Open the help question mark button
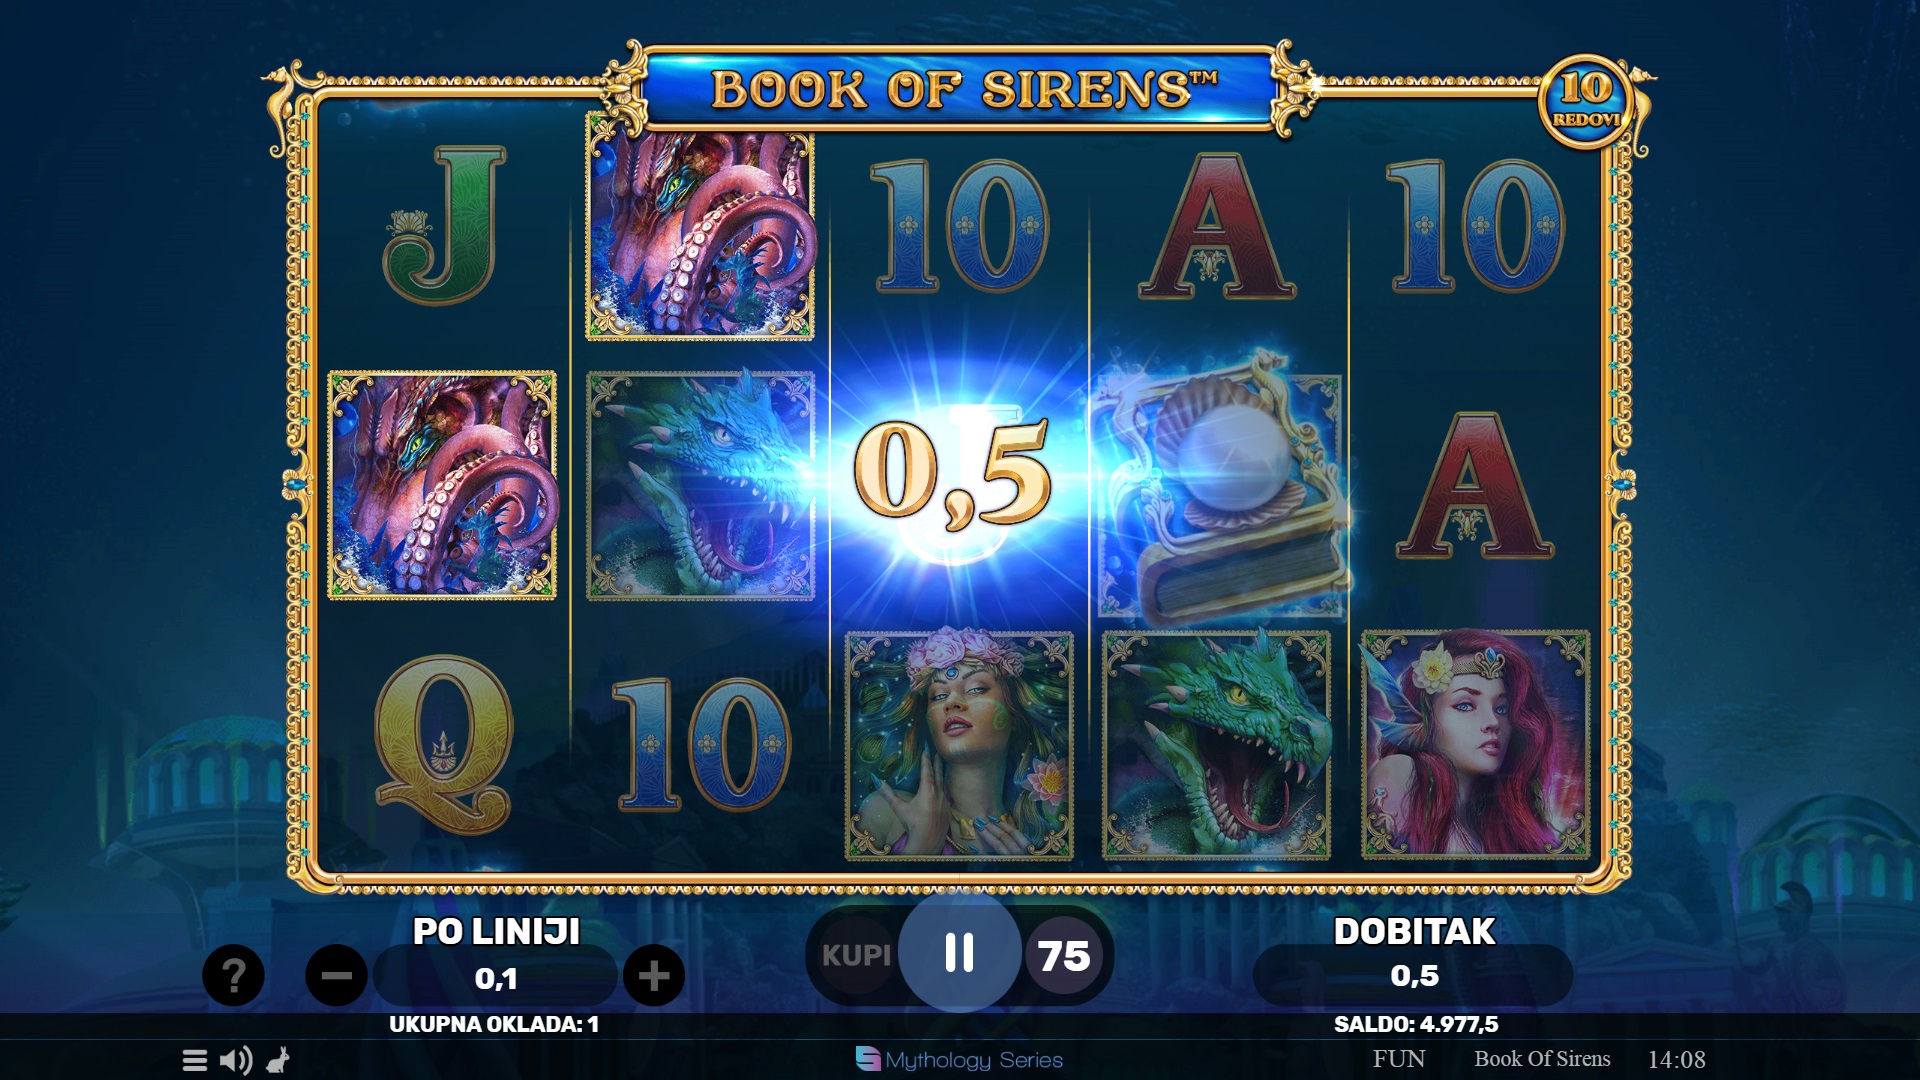This screenshot has width=1920, height=1080. point(233,975)
